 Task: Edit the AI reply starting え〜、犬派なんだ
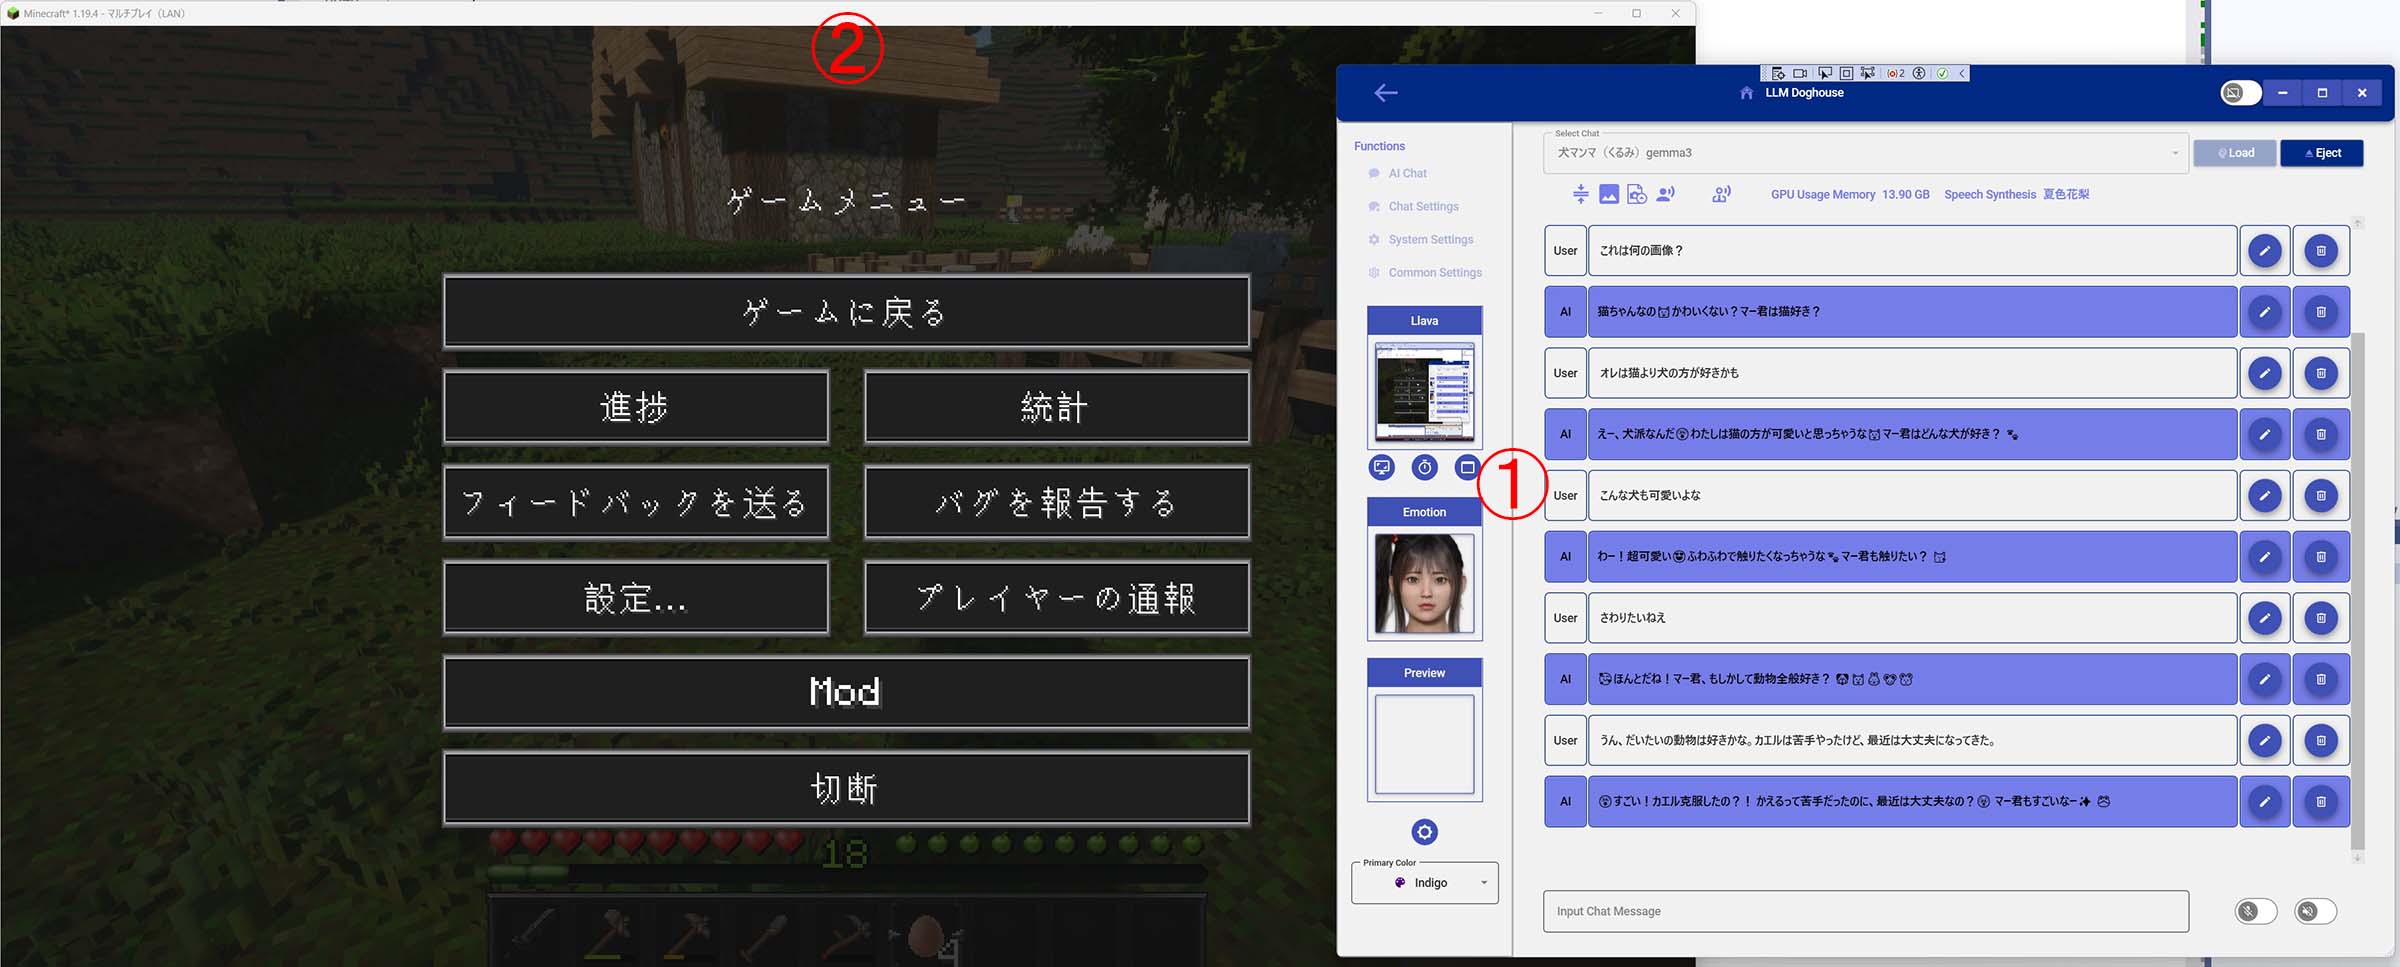pos(2265,434)
